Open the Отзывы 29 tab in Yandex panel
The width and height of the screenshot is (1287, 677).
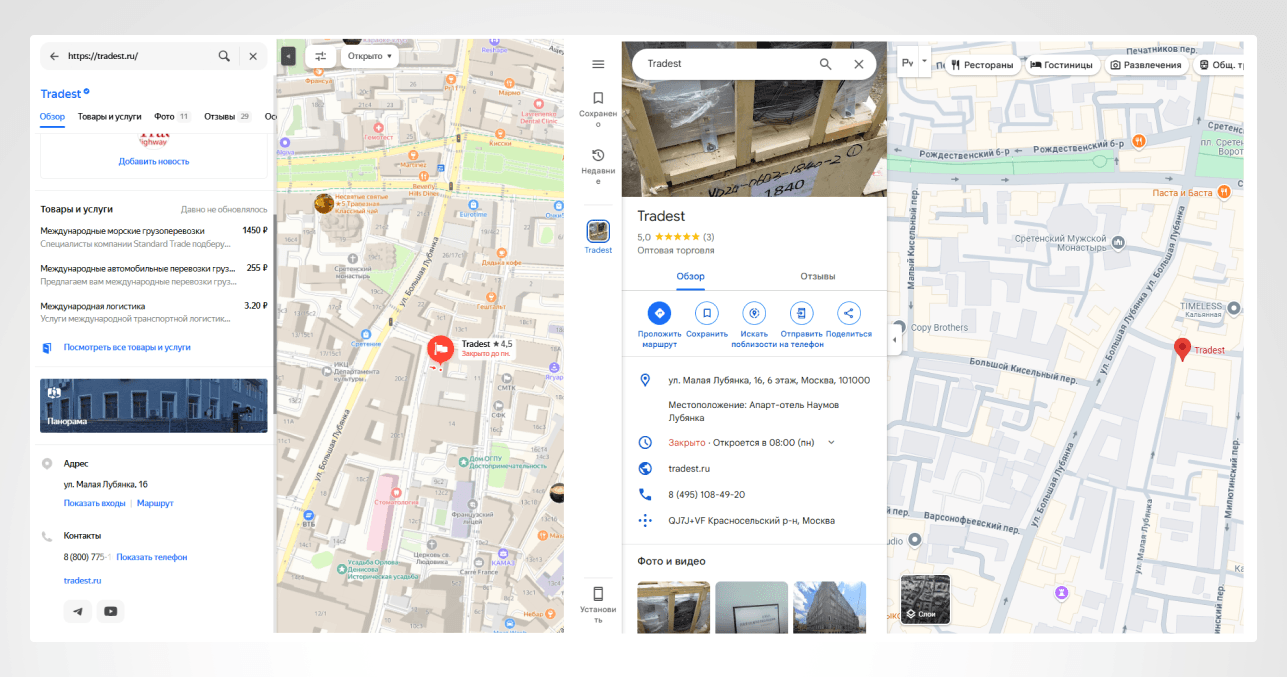[x=227, y=117]
